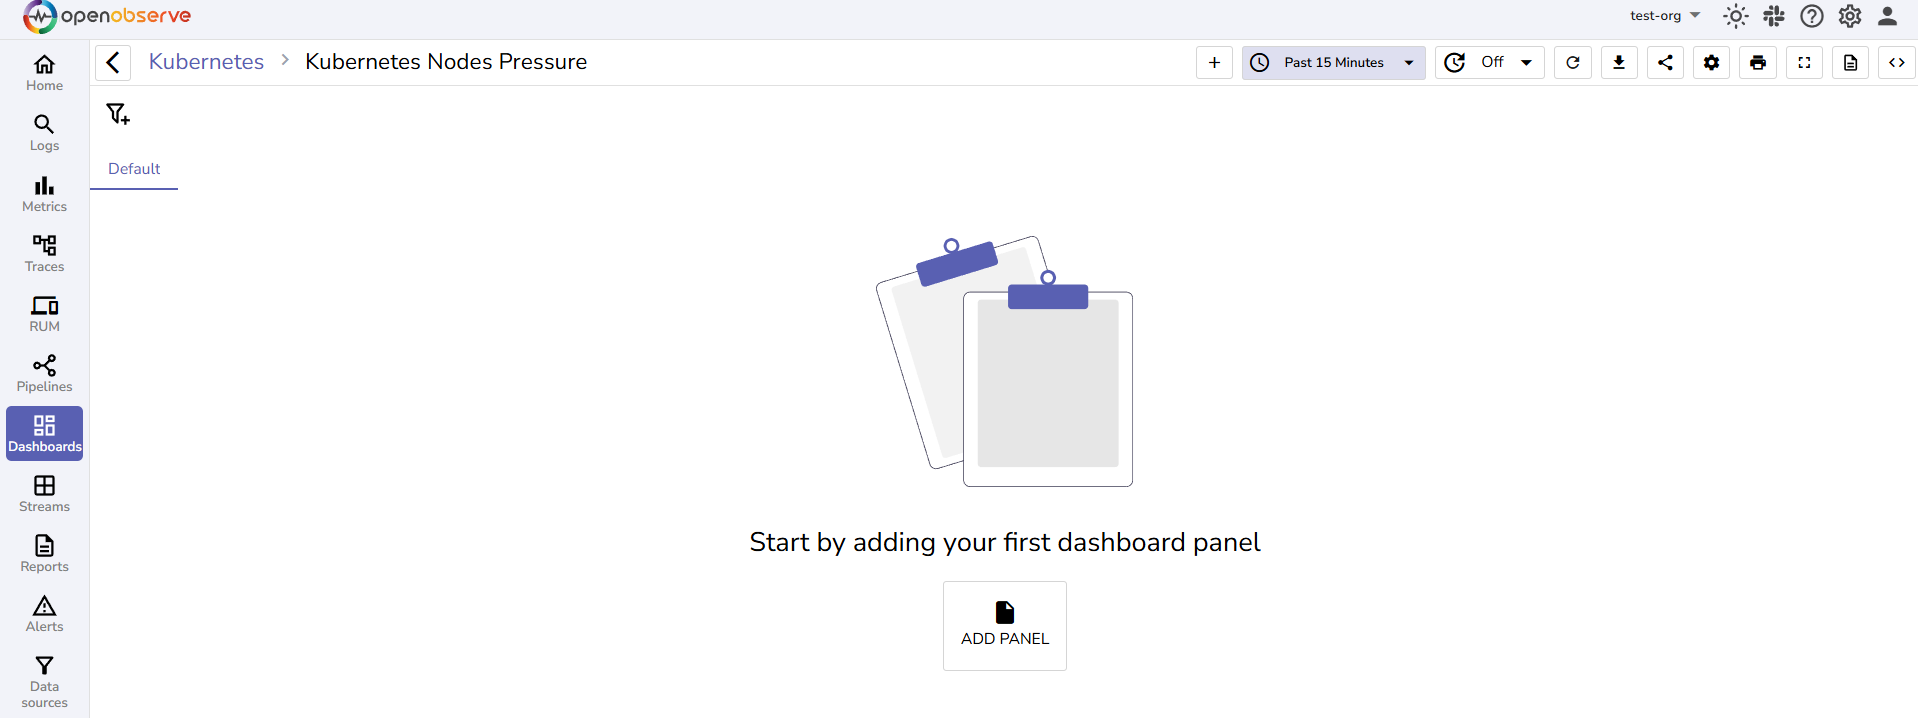
Task: Open the Past 15 Minutes time range picker
Action: (1333, 62)
